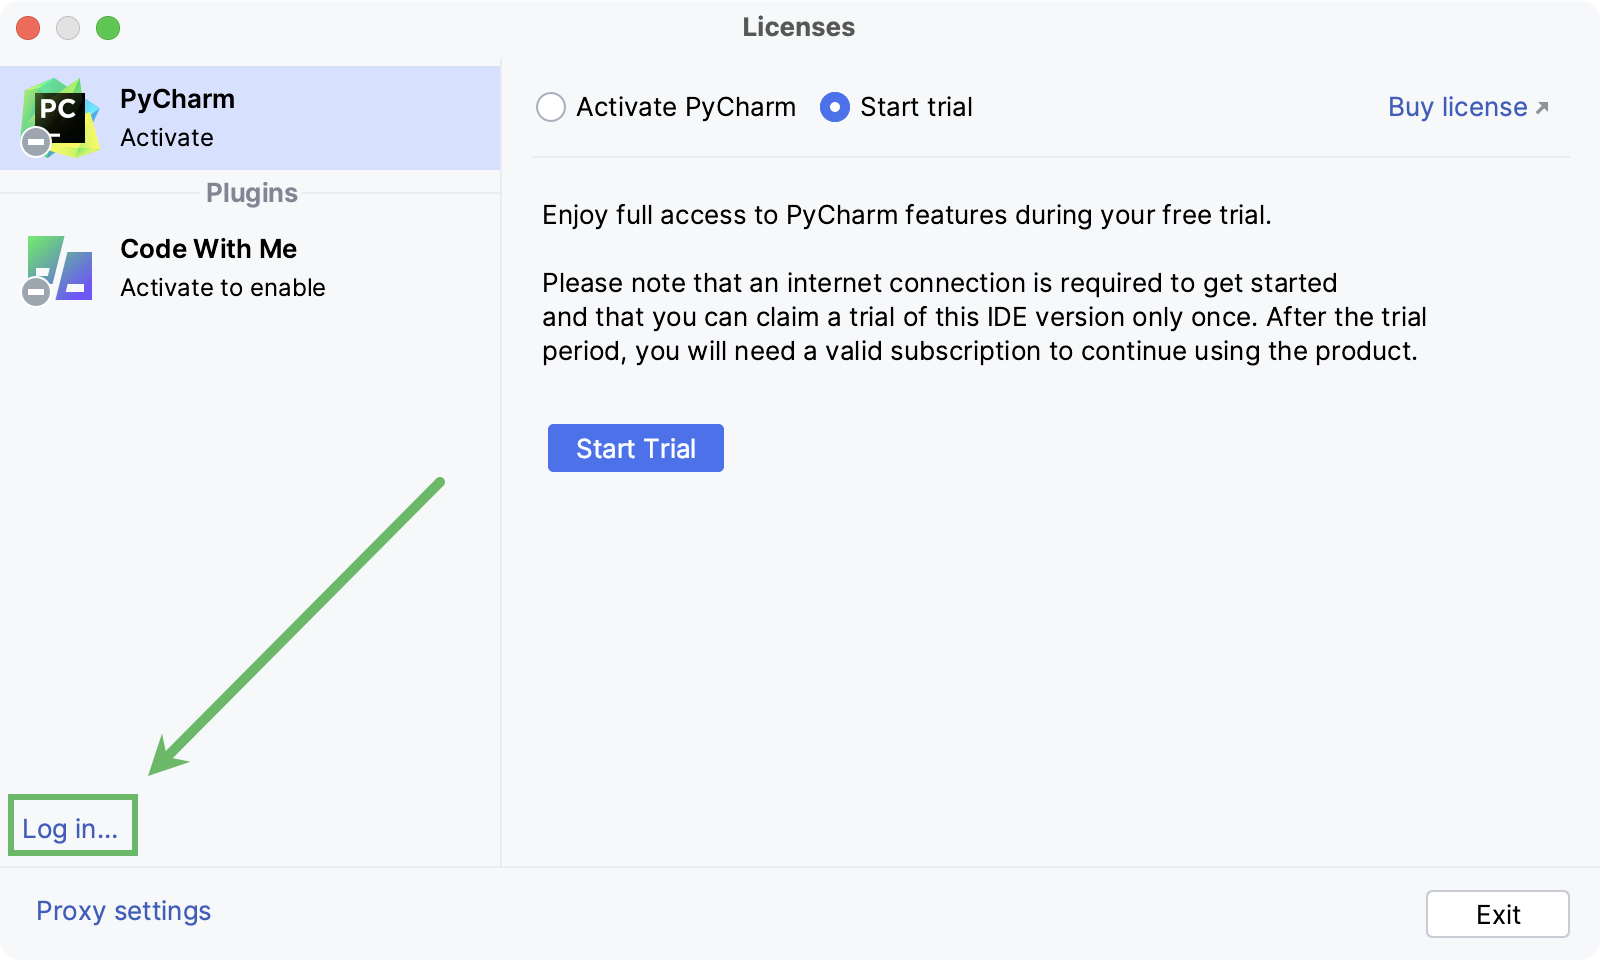Select the Activate PyCharm radio button
Viewport: 1600px width, 960px height.
(x=551, y=107)
